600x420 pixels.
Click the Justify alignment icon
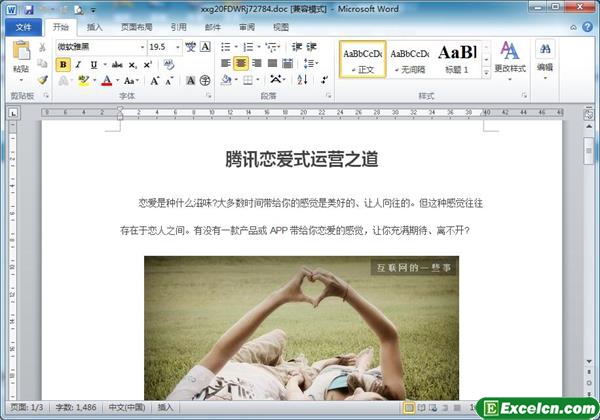(x=272, y=63)
